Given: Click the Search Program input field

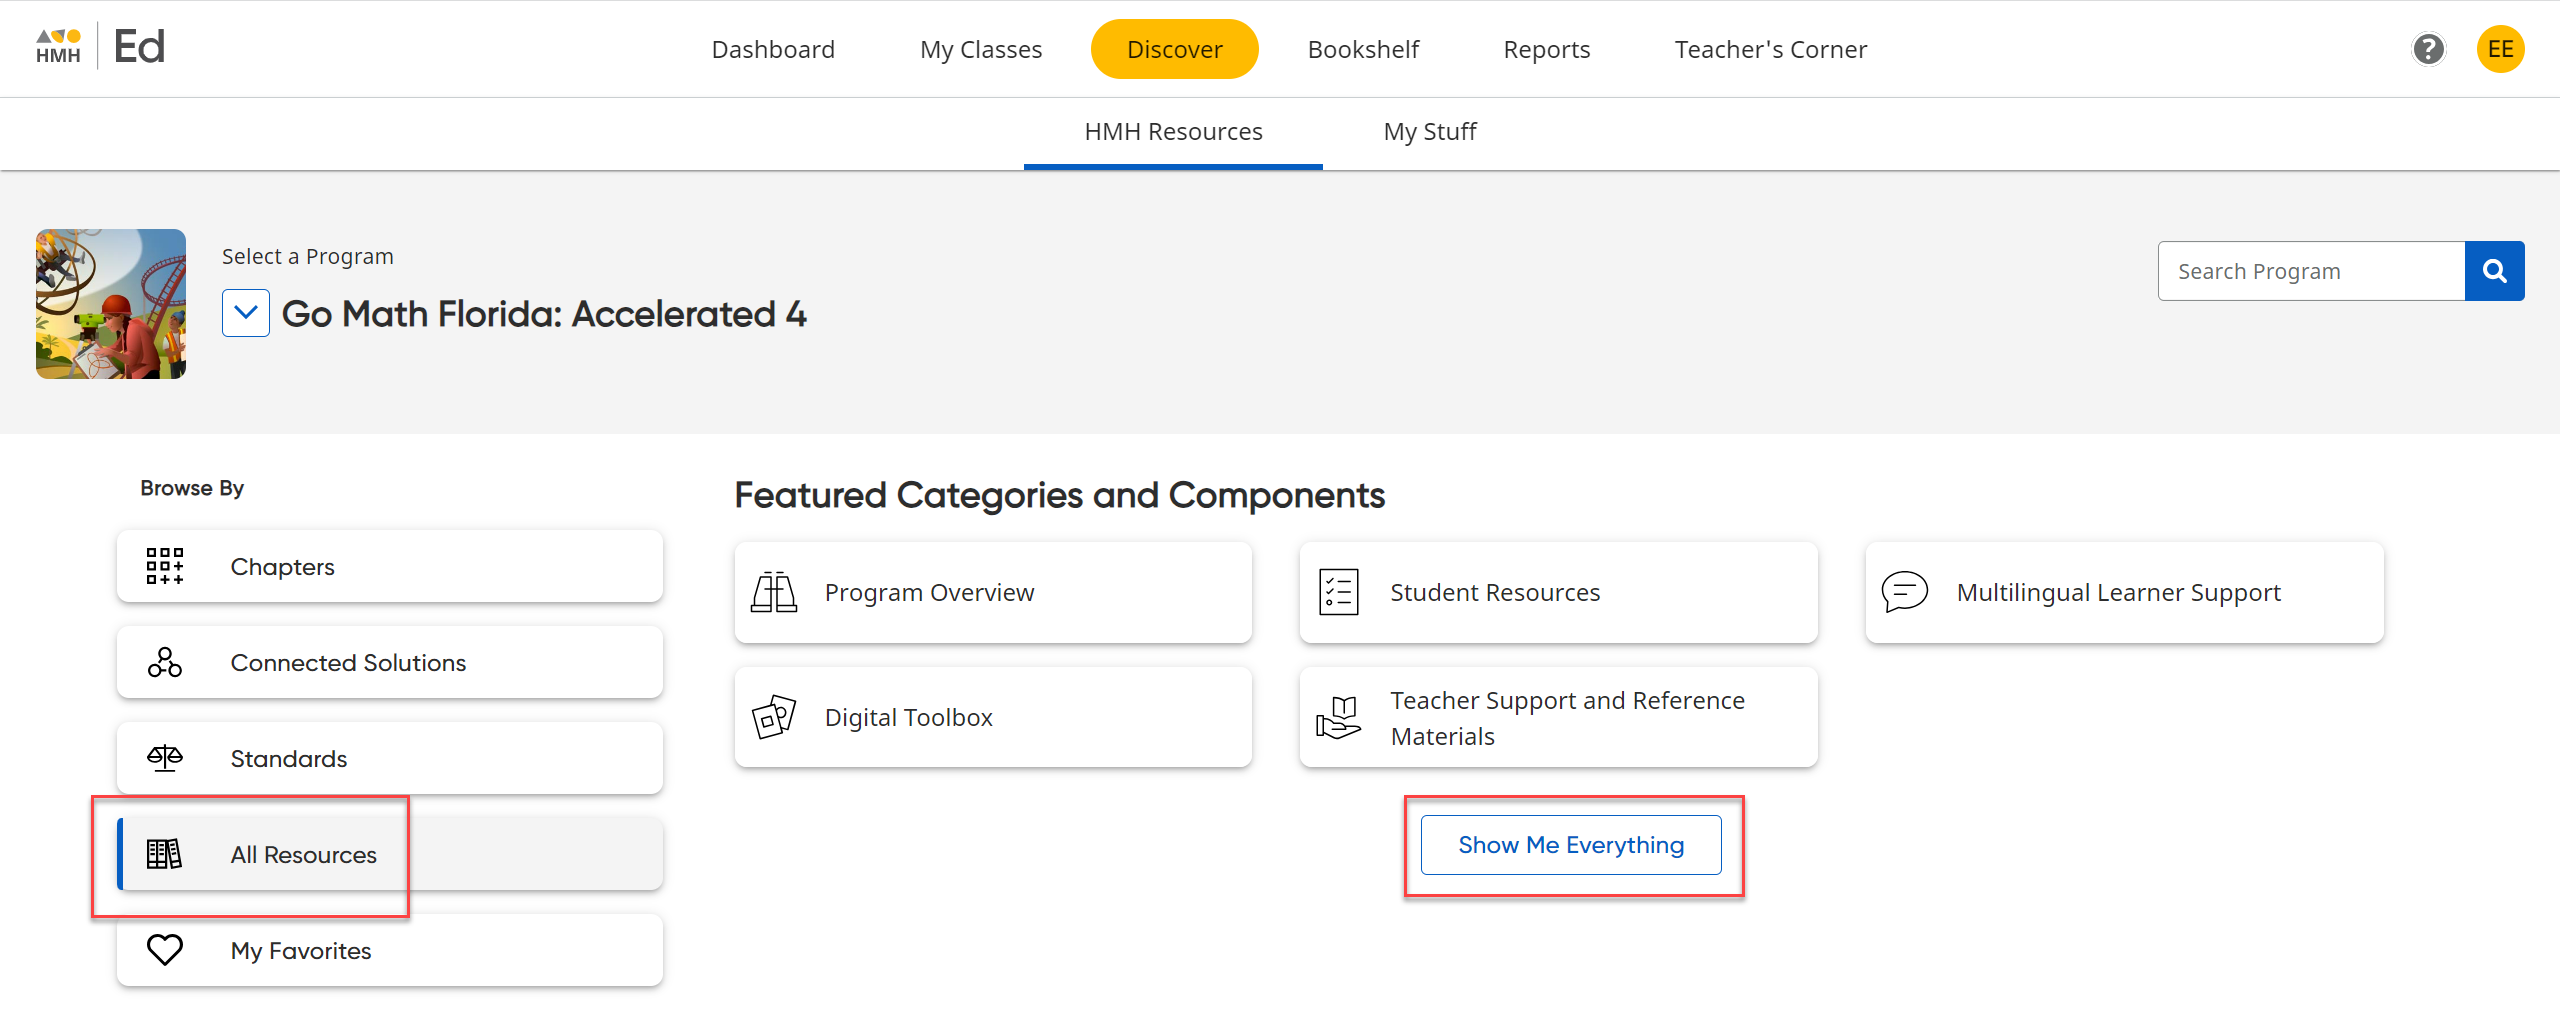Looking at the screenshot, I should (x=2310, y=270).
